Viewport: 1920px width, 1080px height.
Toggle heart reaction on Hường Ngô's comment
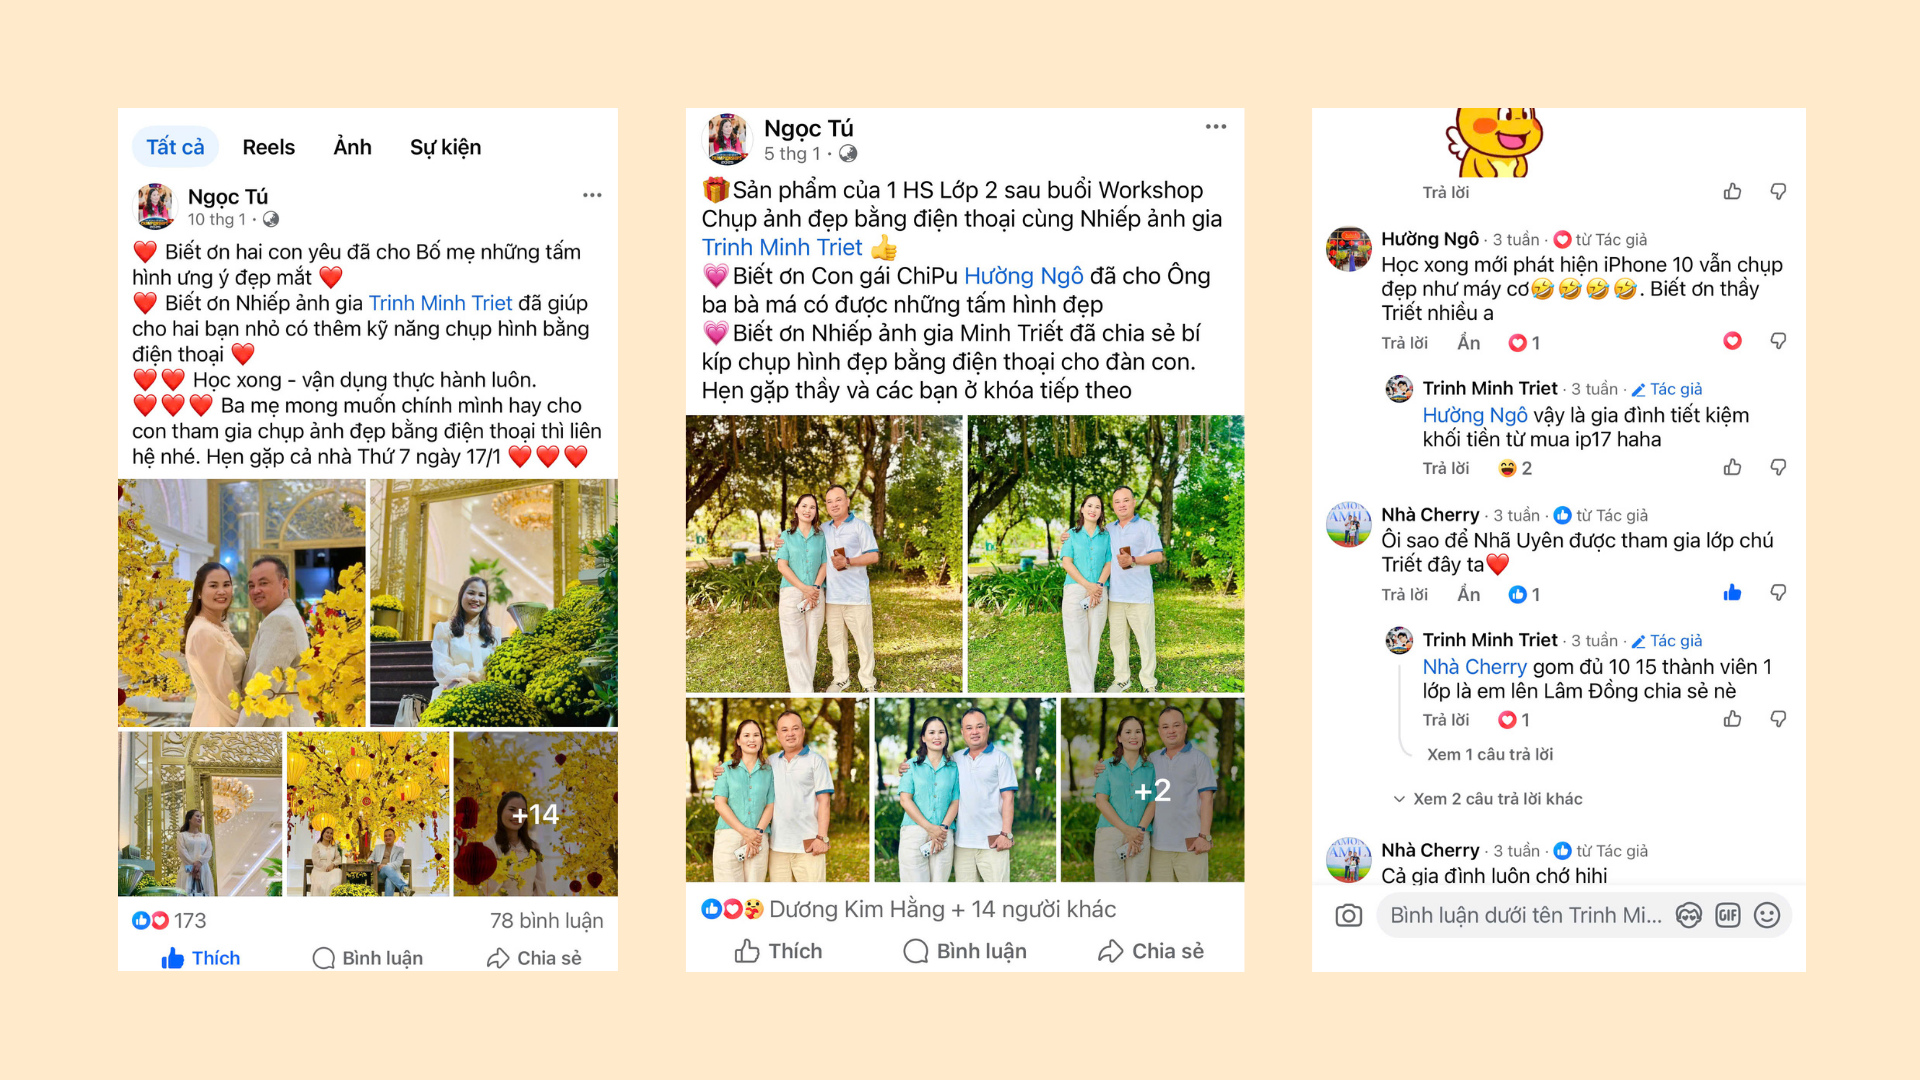point(1733,341)
